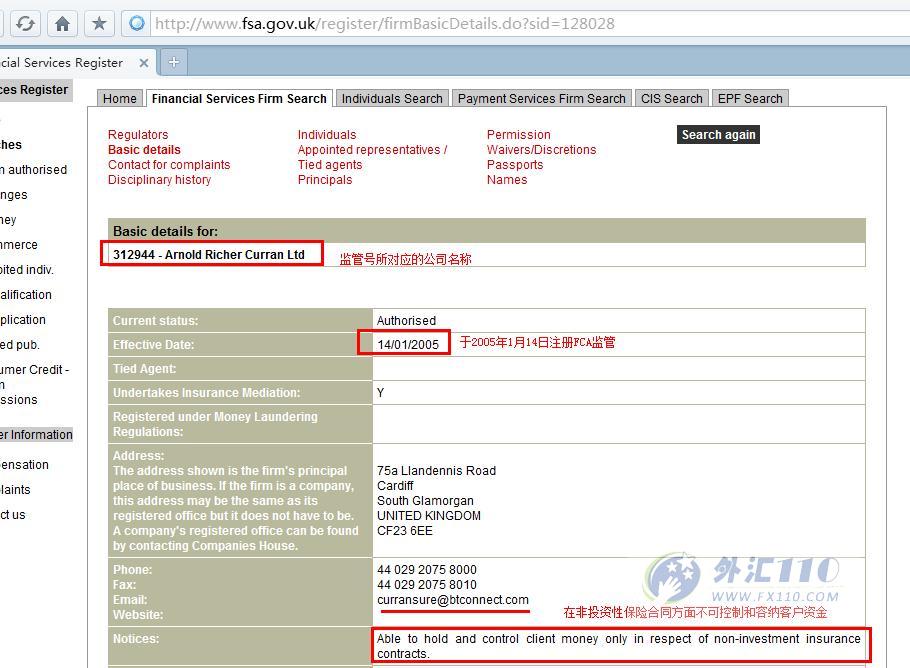Viewport: 910px width, 668px height.
Task: Click phone number 44 029 2075 8000
Action: click(427, 570)
